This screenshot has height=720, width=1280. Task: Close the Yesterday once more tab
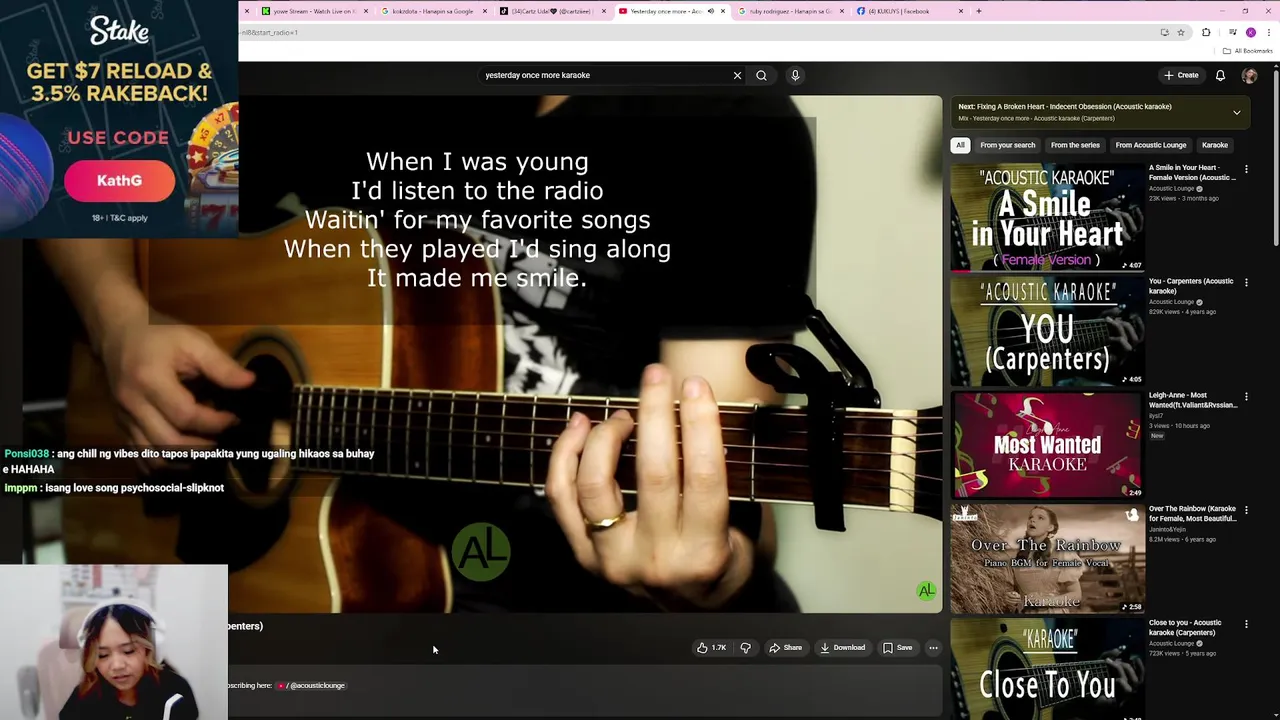(723, 11)
